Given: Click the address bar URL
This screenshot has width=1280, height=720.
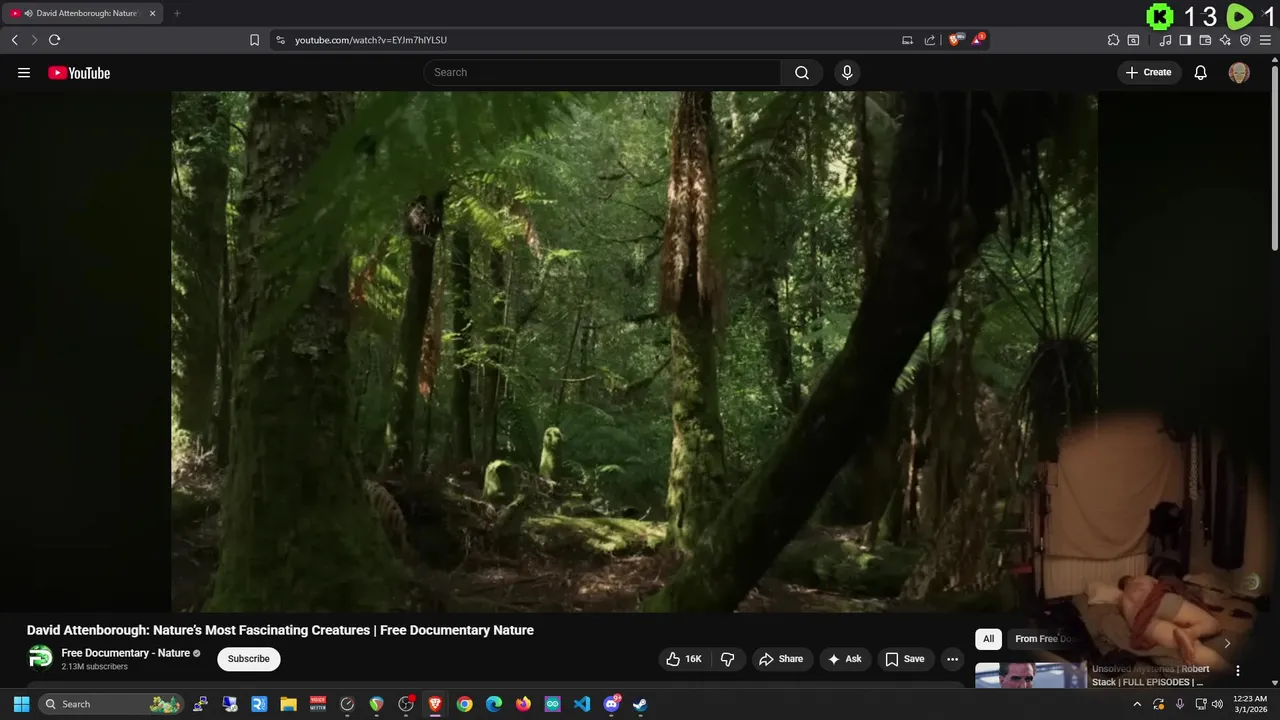Looking at the screenshot, I should coord(371,40).
